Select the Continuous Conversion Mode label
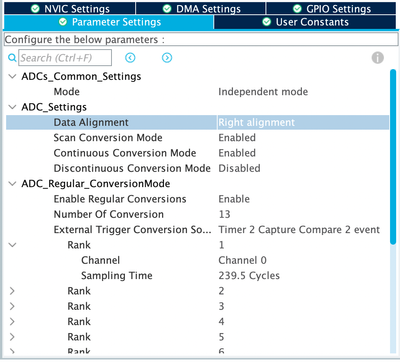The width and height of the screenshot is (400, 362). pos(125,153)
